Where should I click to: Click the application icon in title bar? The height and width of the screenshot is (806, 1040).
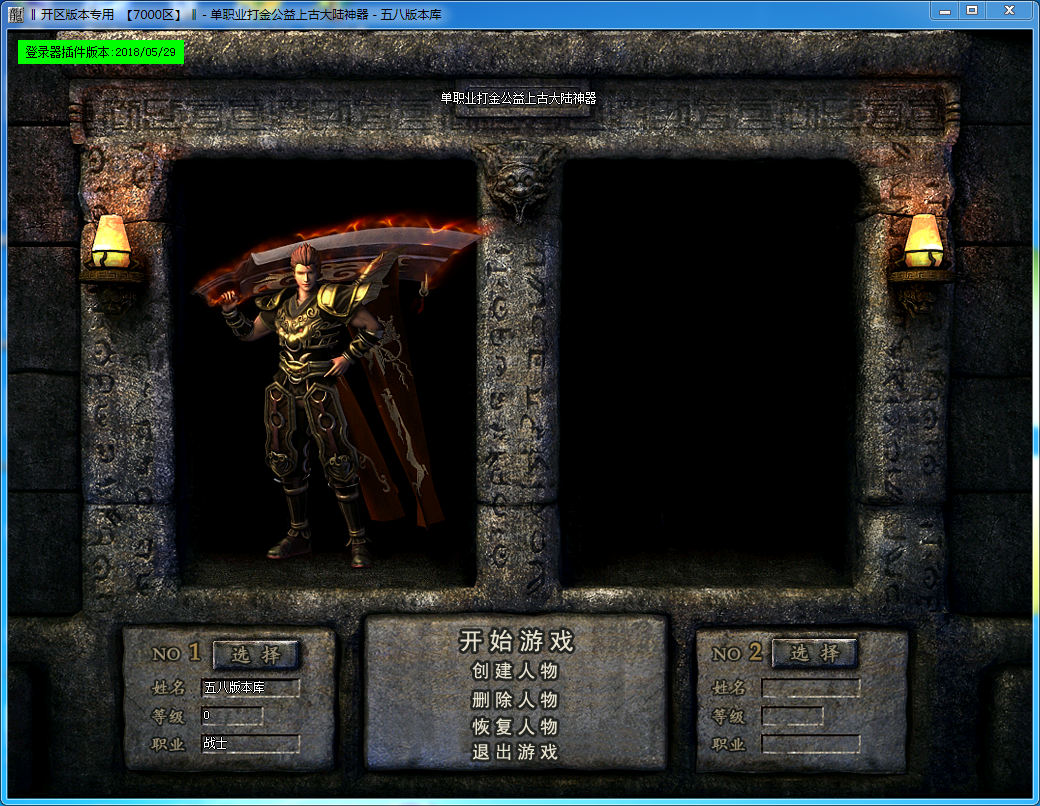tap(16, 15)
